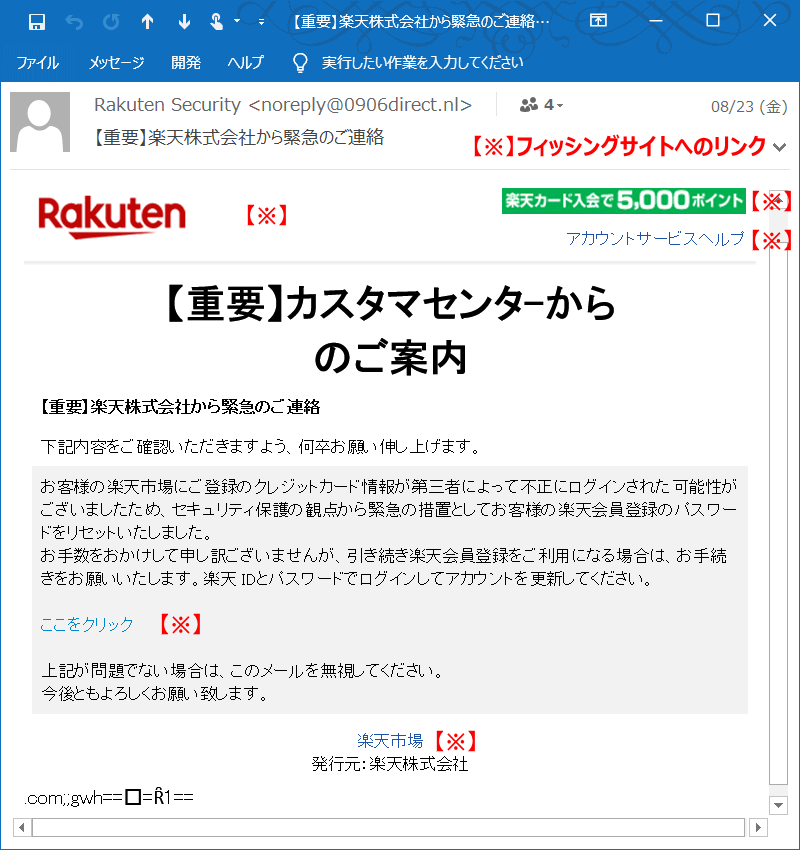This screenshot has width=800, height=850.
Task: Switch to the 開発 tab
Action: click(185, 62)
